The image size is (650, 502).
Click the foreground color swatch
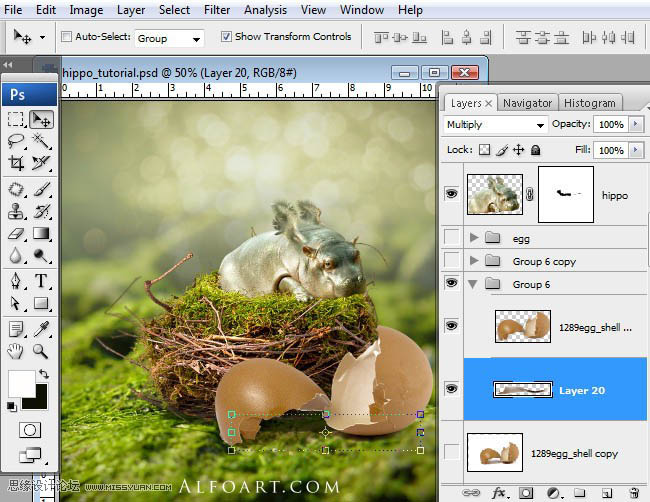click(x=21, y=383)
